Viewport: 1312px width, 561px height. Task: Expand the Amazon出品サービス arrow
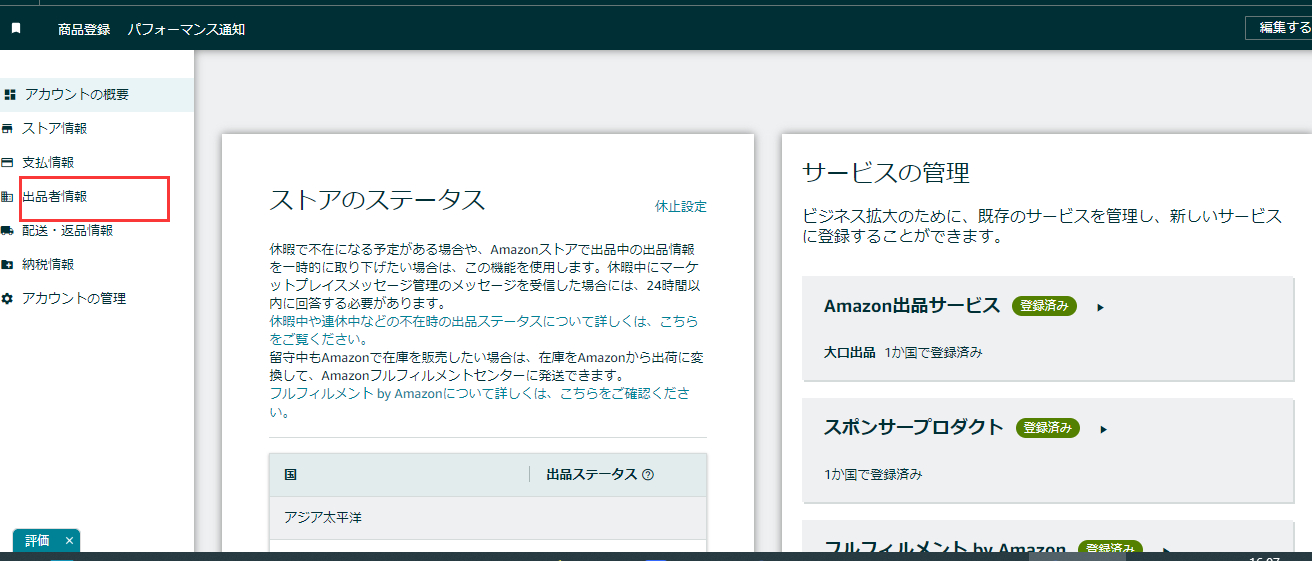tap(1101, 307)
